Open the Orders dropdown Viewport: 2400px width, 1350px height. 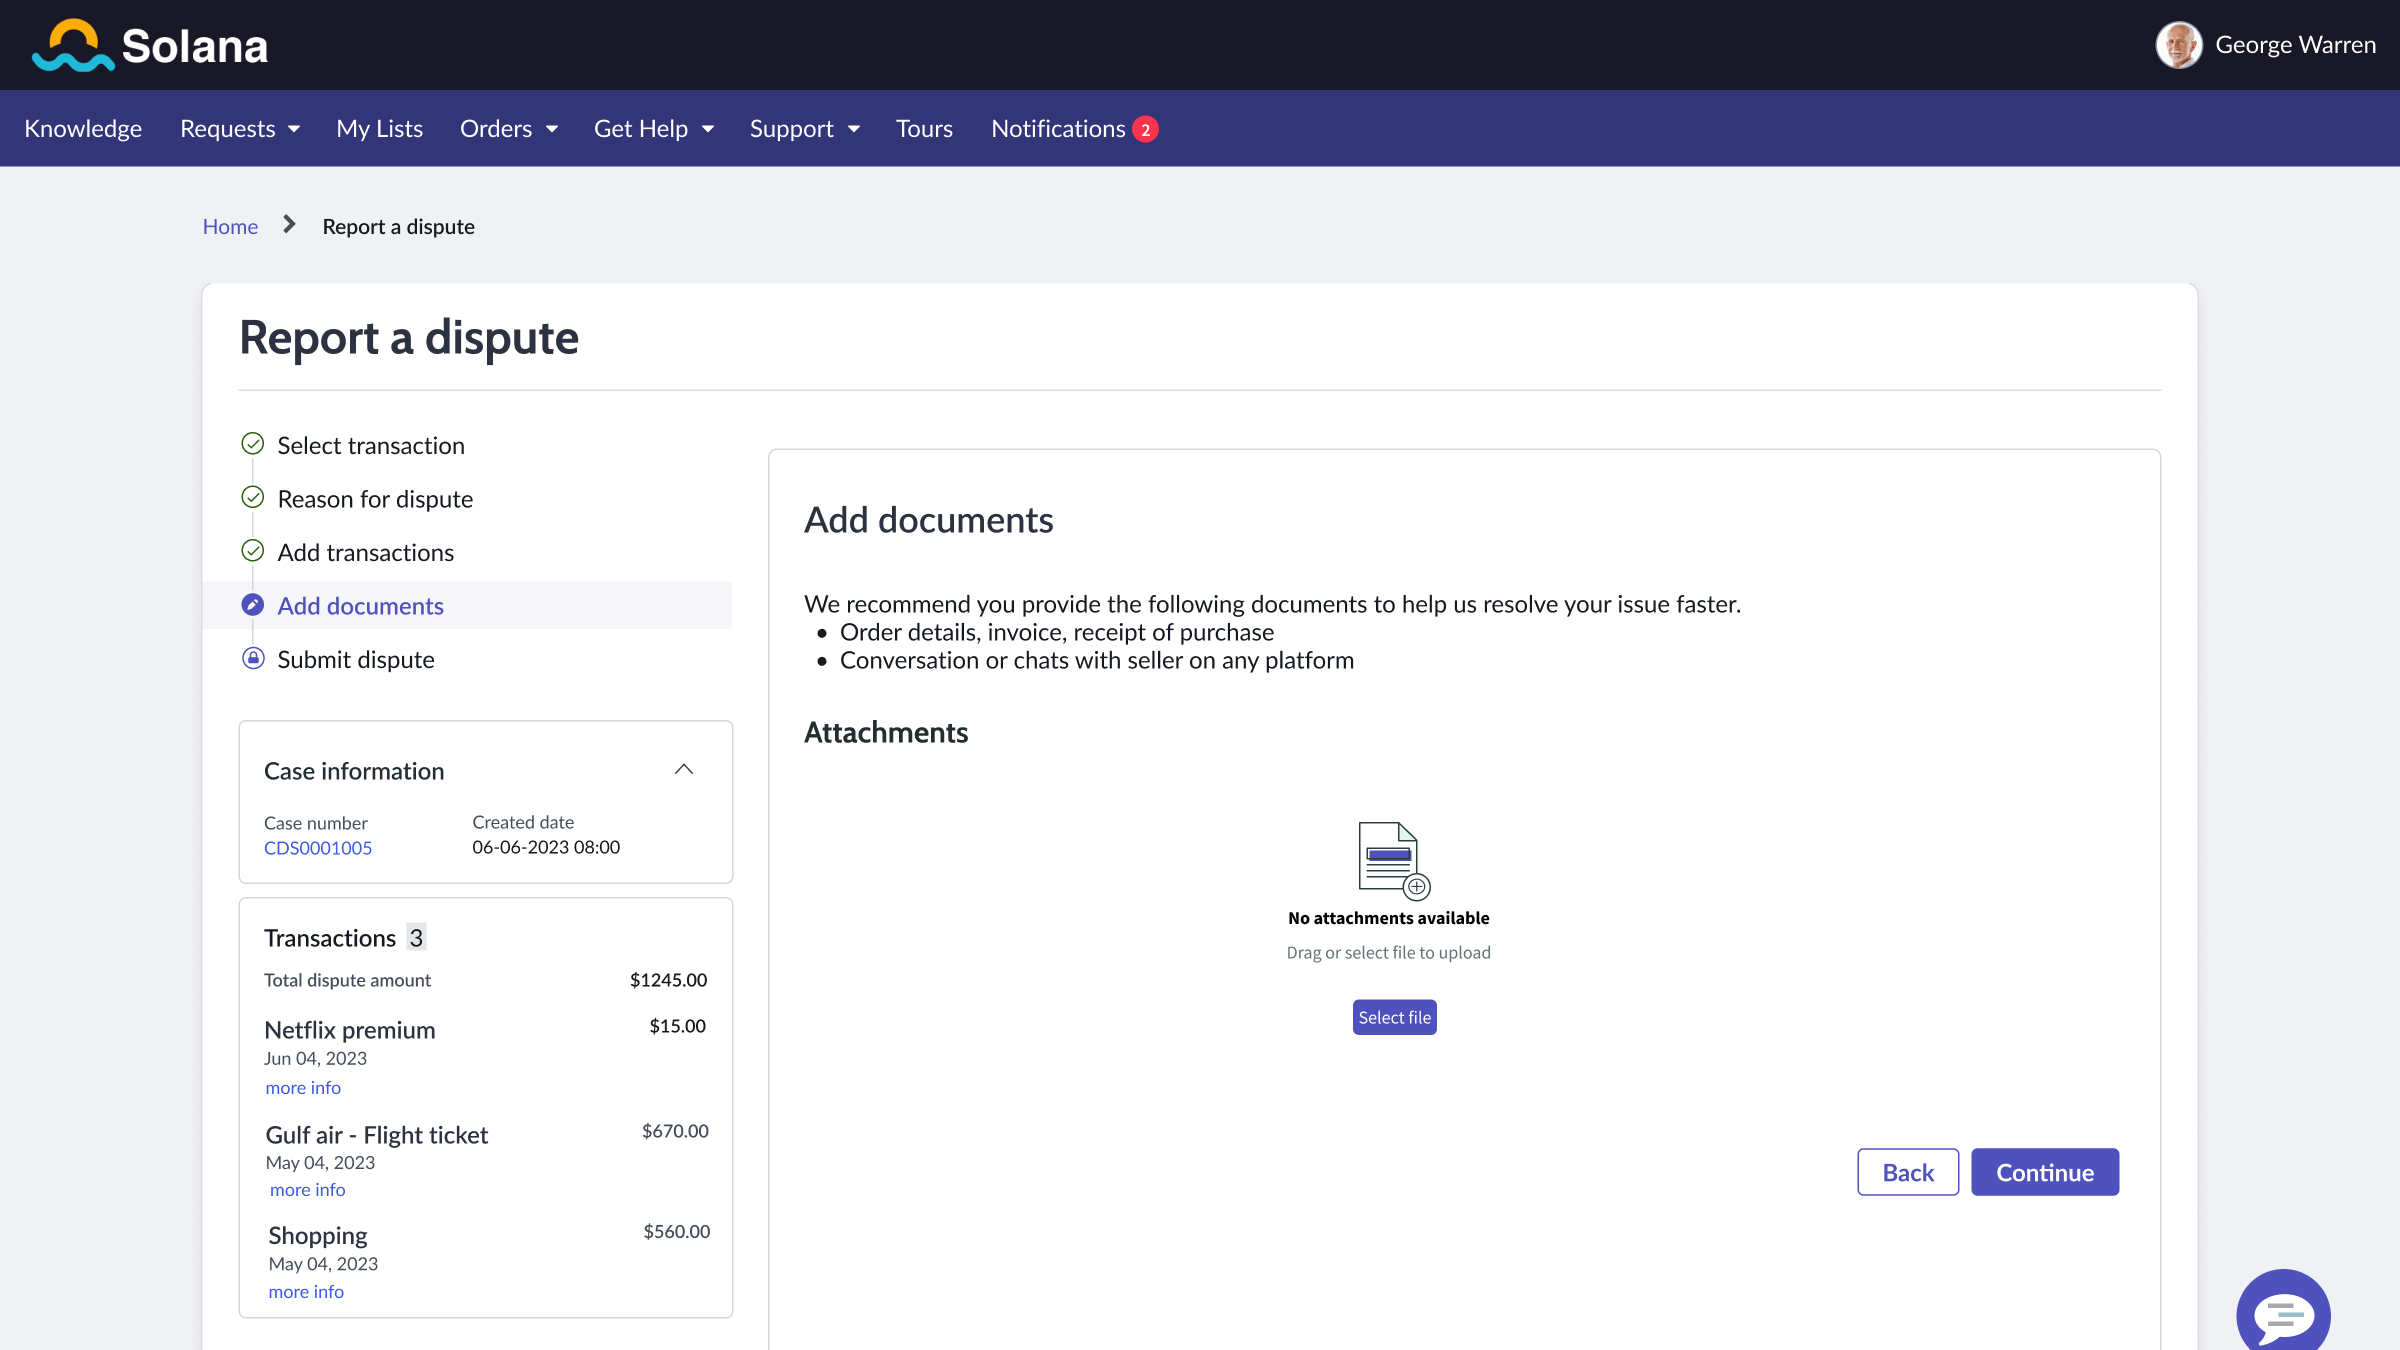coord(509,128)
